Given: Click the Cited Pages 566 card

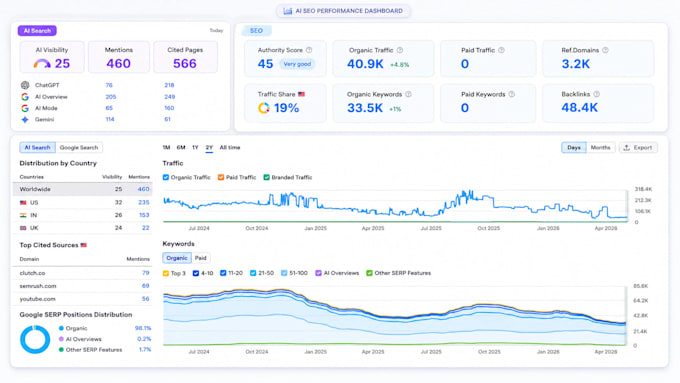Looking at the screenshot, I should pyautogui.click(x=185, y=57).
